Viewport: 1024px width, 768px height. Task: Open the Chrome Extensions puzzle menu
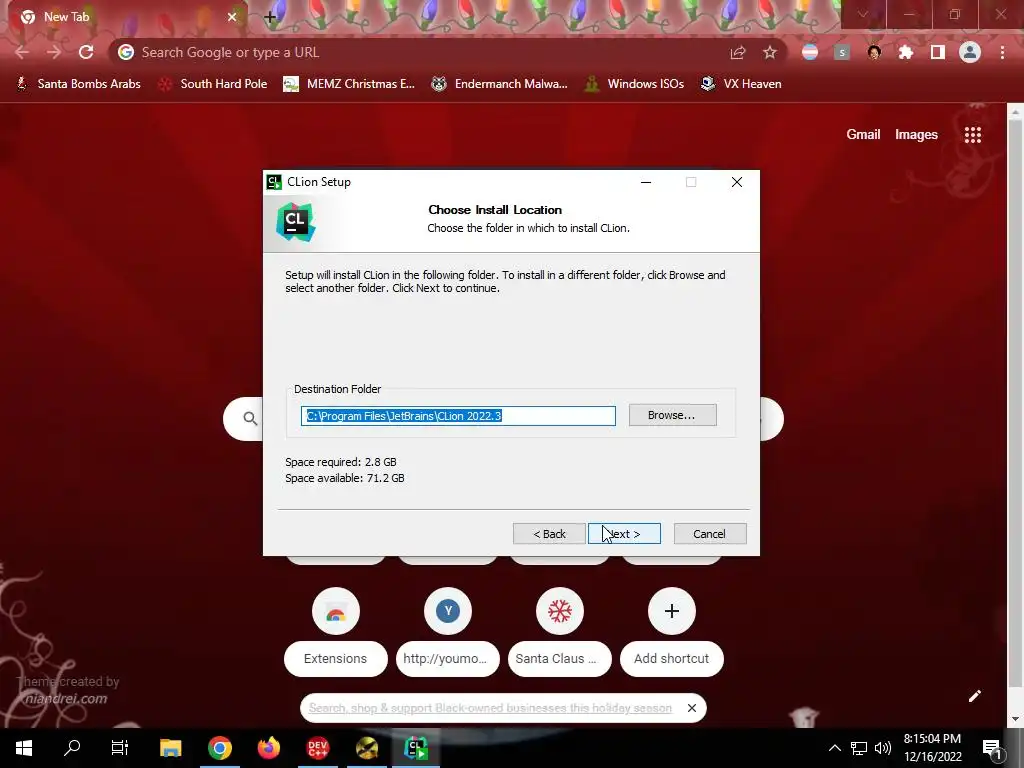(x=906, y=52)
